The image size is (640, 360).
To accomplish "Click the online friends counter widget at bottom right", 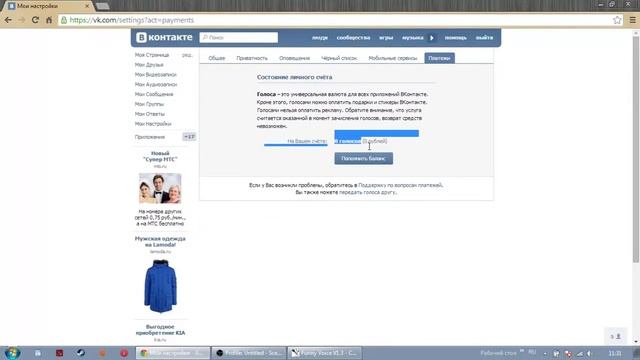I will click(615, 336).
